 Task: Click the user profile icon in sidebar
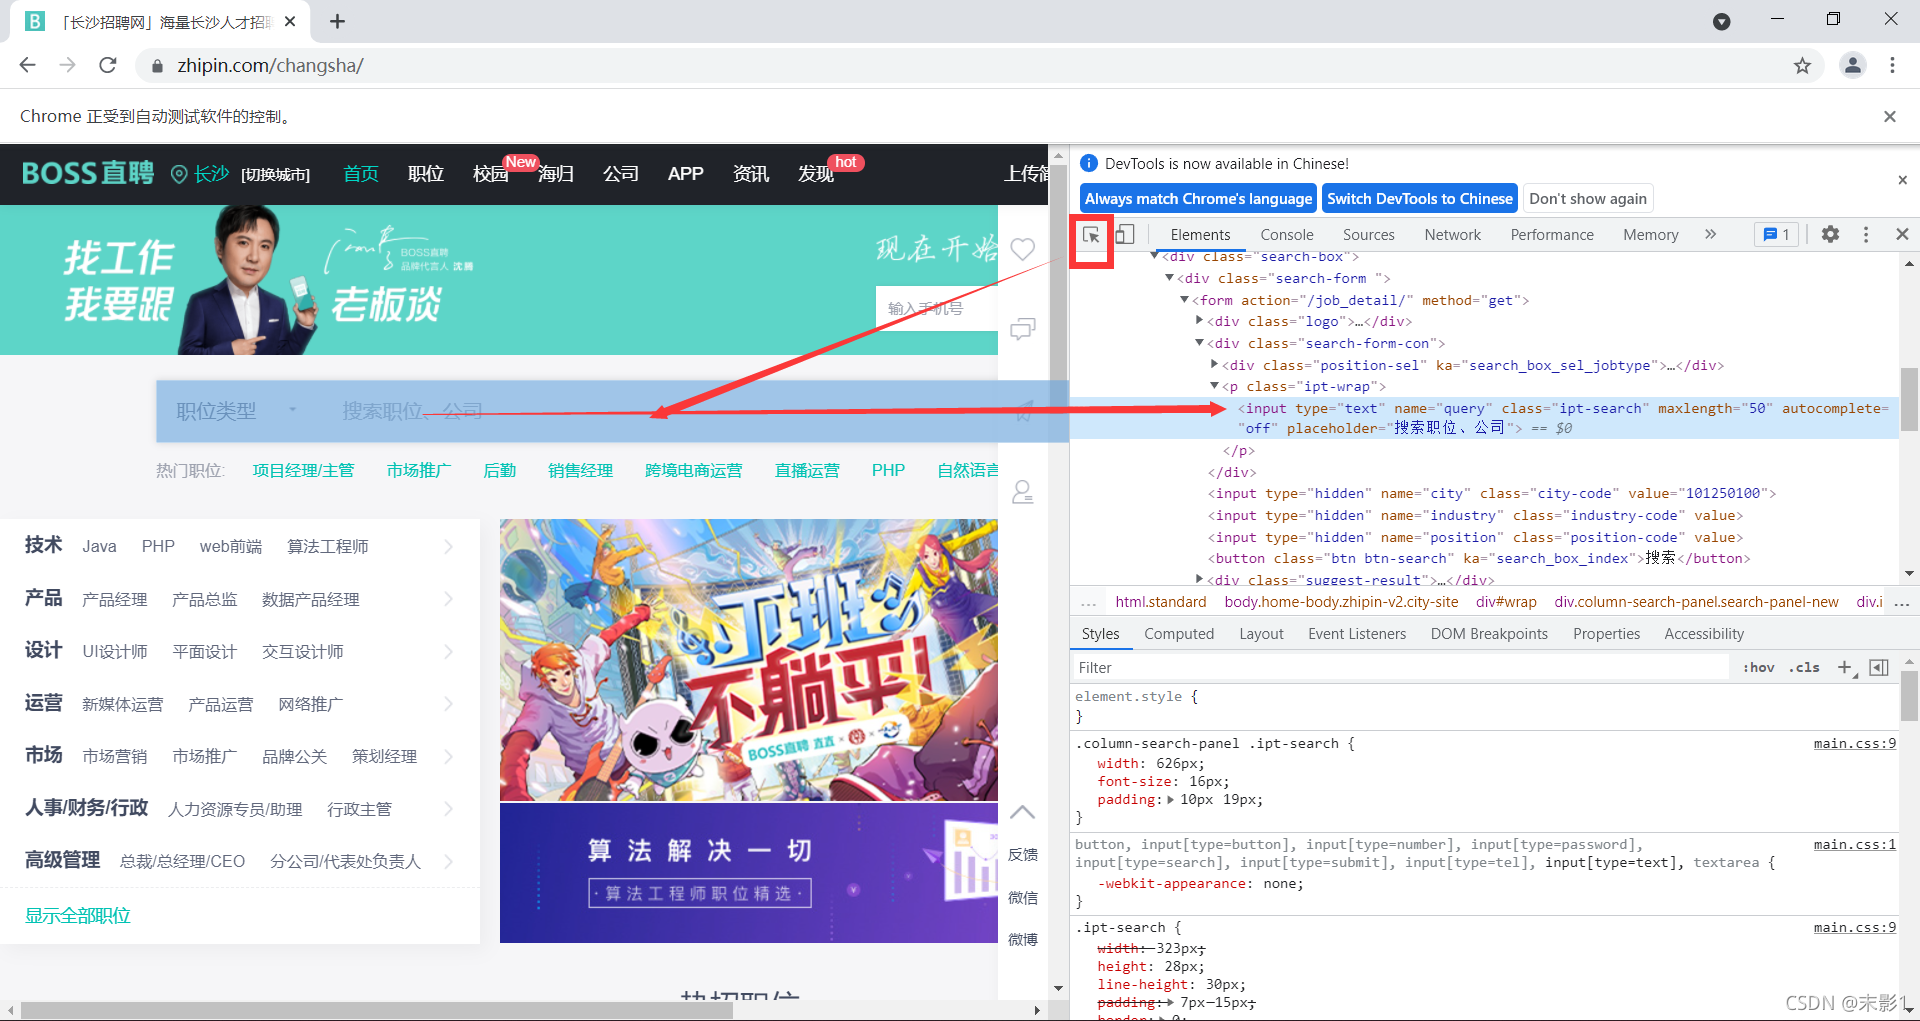point(1022,492)
